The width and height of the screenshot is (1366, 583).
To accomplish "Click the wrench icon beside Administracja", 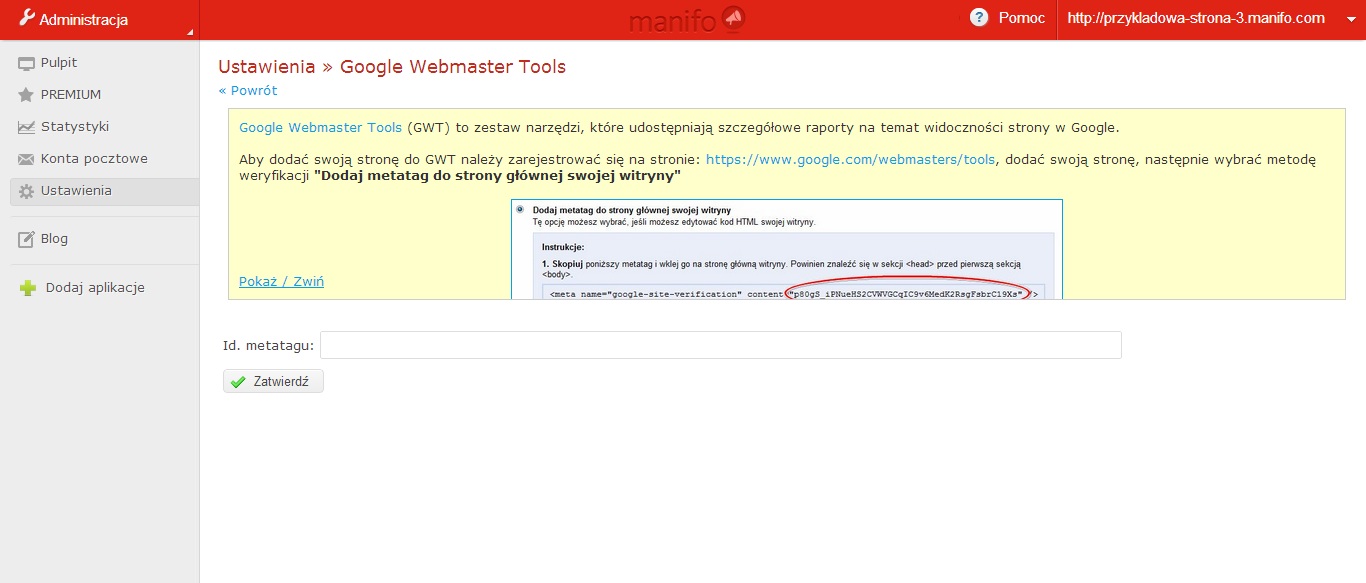I will point(27,18).
